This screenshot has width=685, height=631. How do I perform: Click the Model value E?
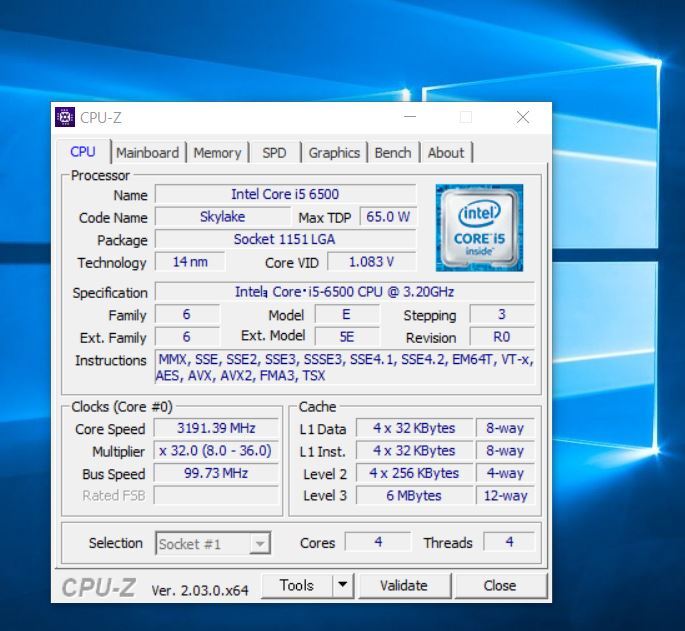tap(347, 314)
